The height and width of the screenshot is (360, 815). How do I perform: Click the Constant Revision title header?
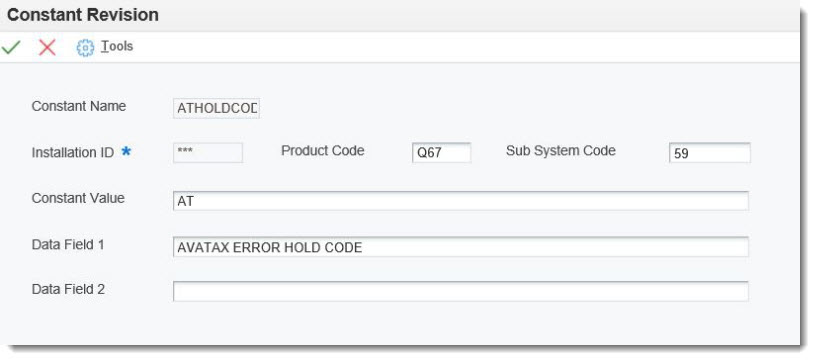click(83, 15)
